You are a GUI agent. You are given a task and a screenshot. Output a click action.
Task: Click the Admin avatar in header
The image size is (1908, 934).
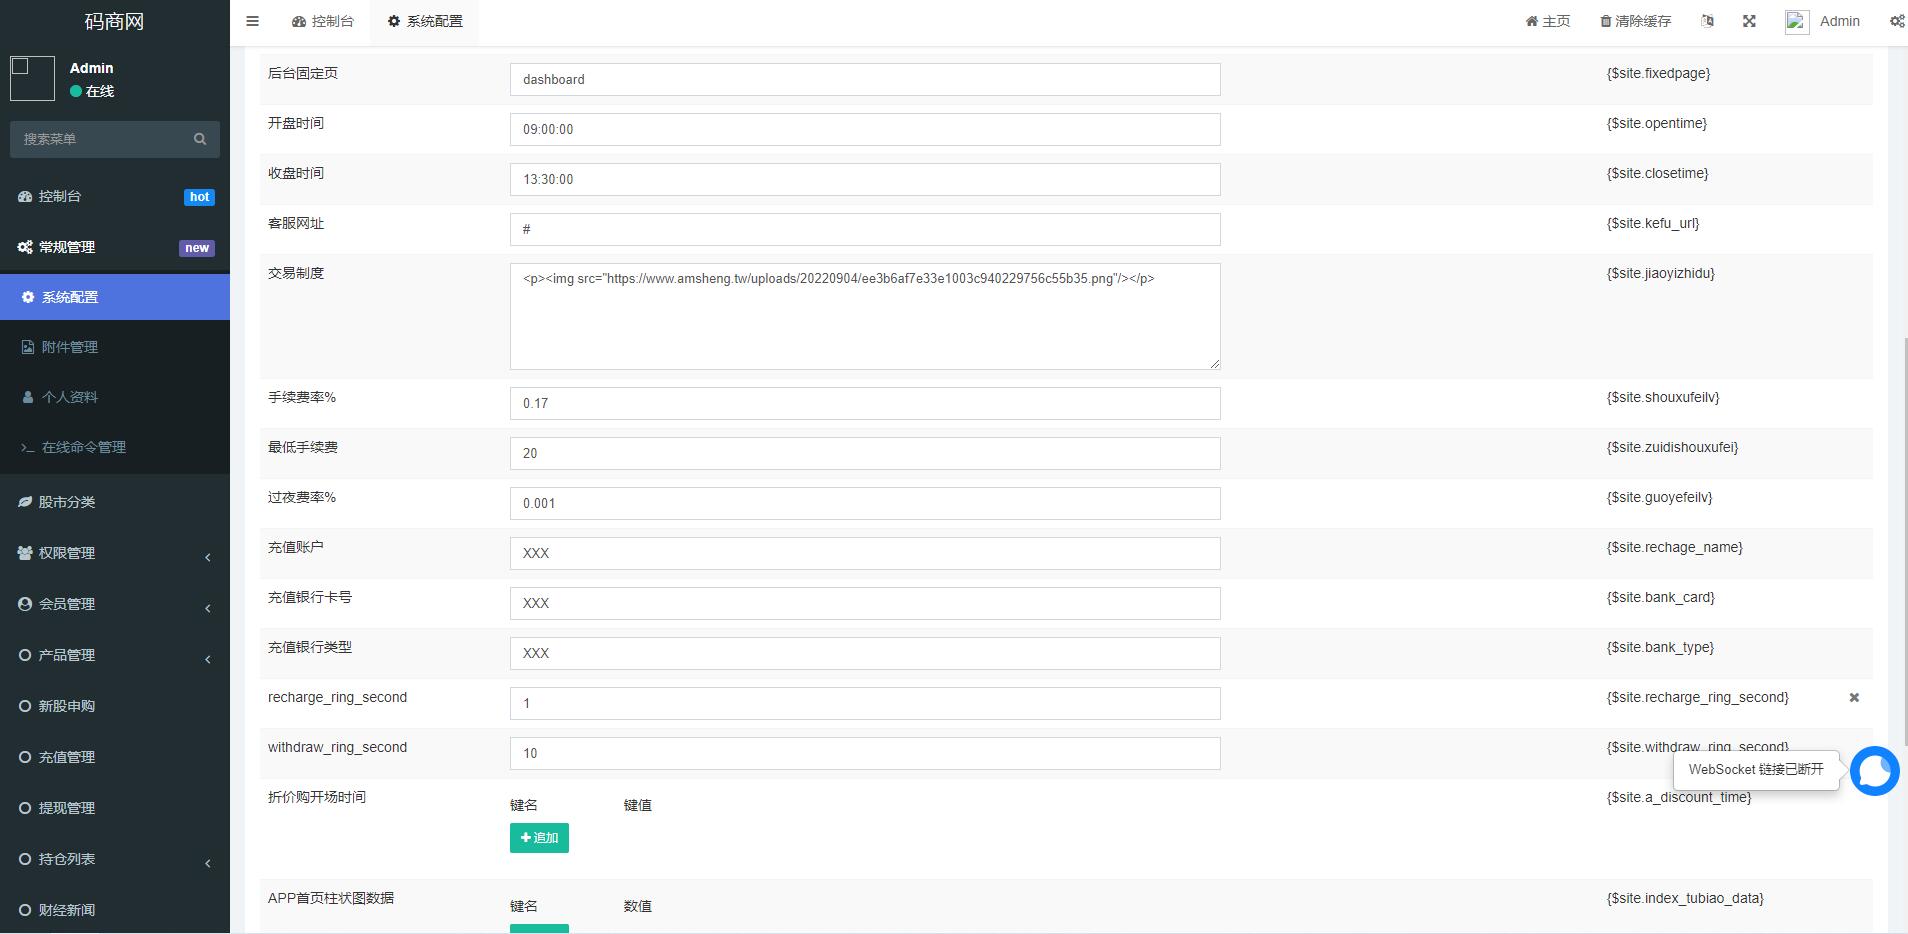(x=1797, y=22)
